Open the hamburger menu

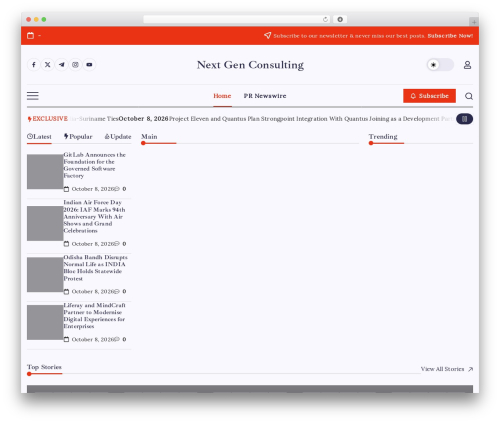(x=33, y=96)
